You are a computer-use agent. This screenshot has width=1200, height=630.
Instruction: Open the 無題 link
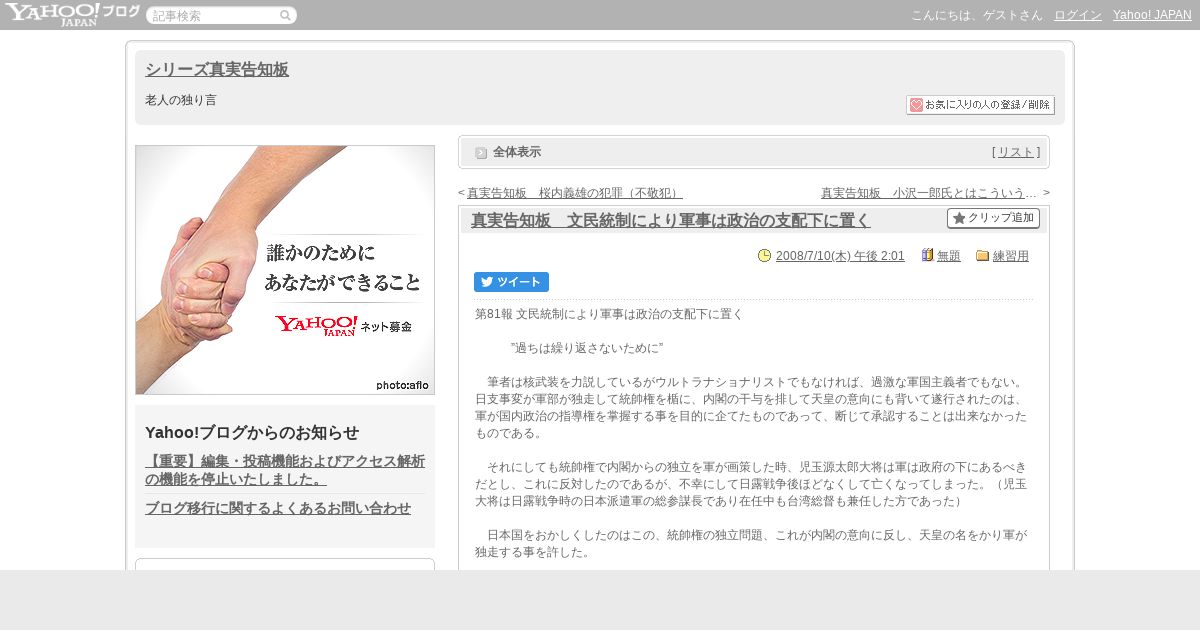[949, 256]
